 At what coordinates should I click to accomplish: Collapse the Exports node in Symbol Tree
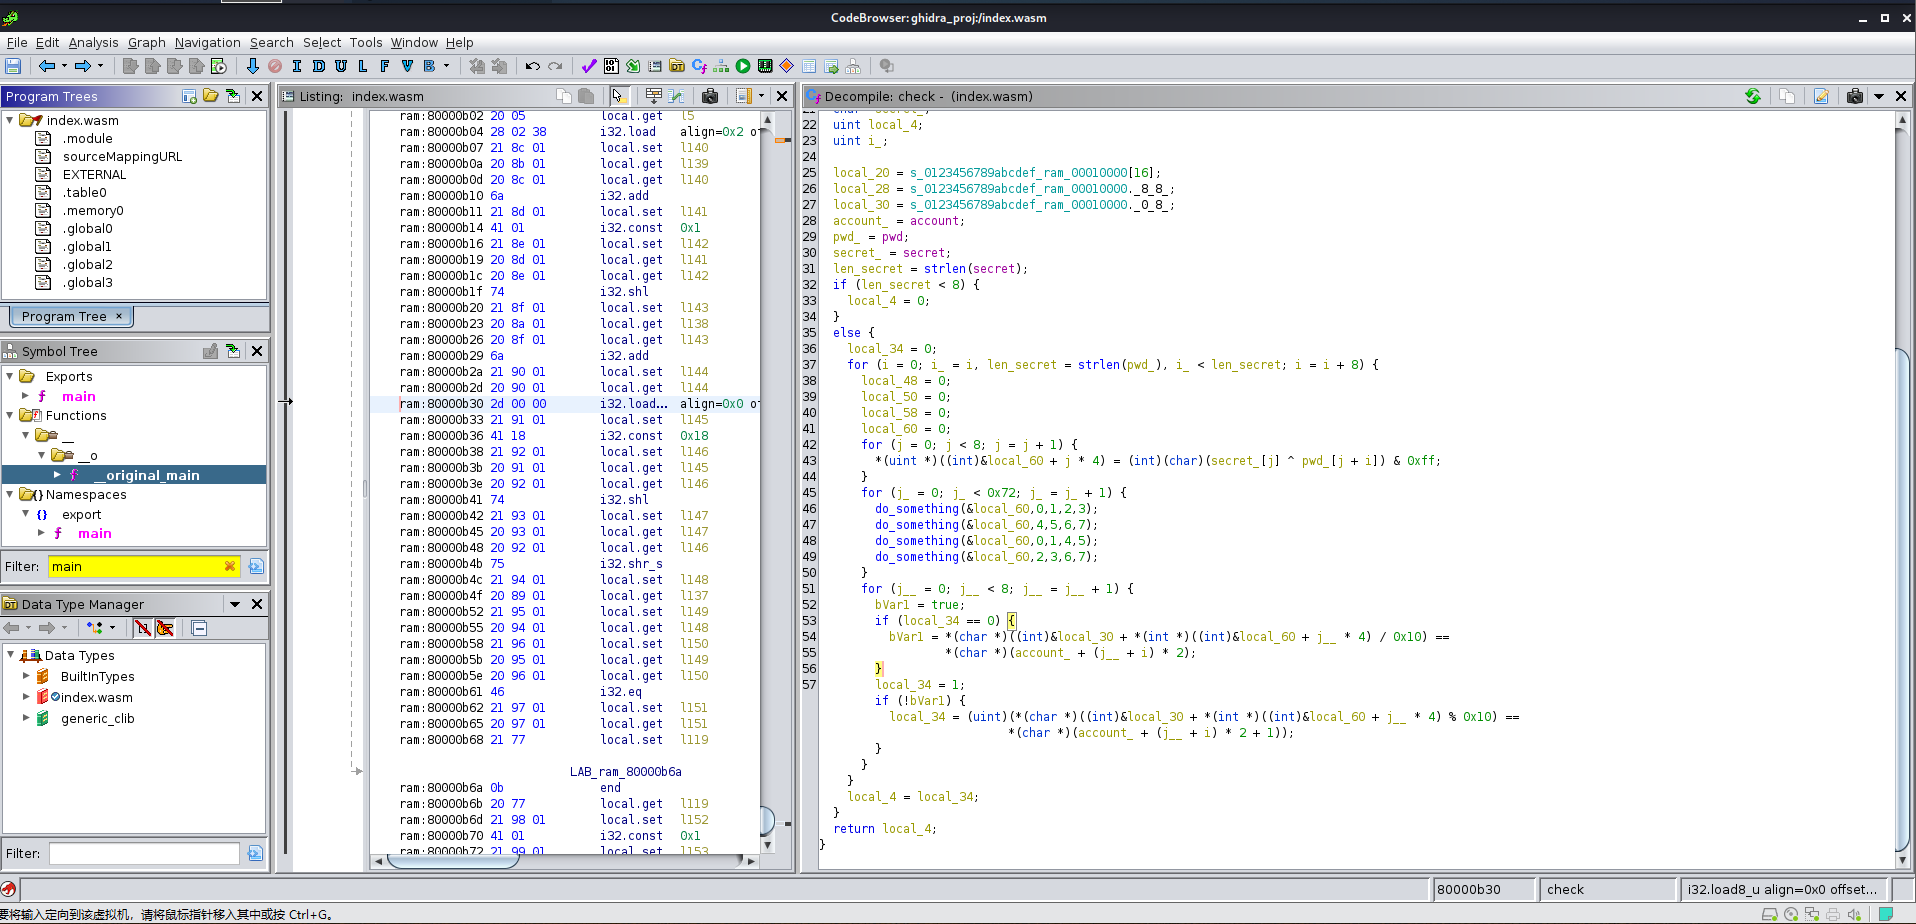(10, 376)
